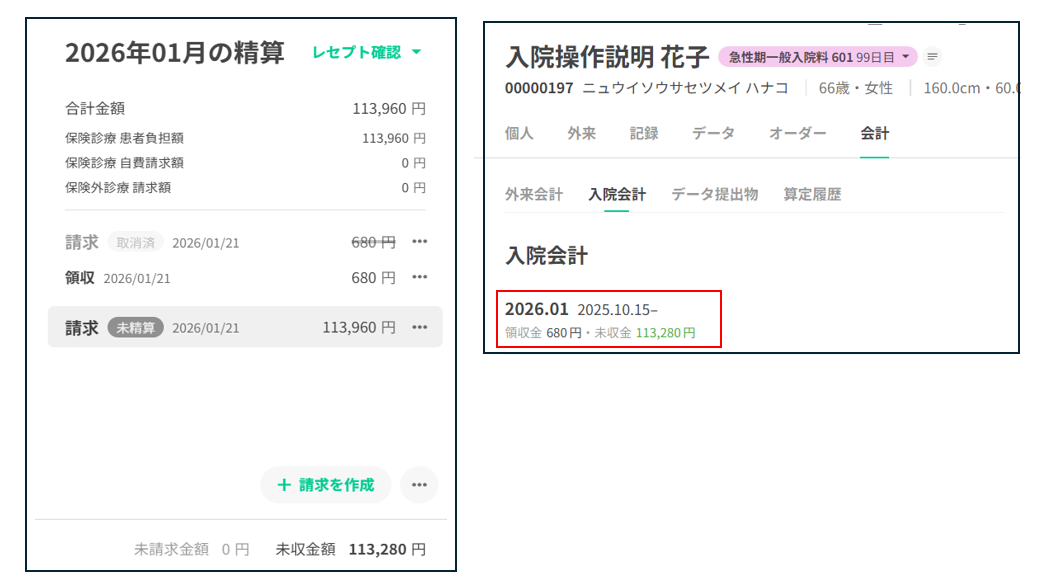Open the 2026.01 入院会計 entry
The image size is (1037, 577).
608,319
